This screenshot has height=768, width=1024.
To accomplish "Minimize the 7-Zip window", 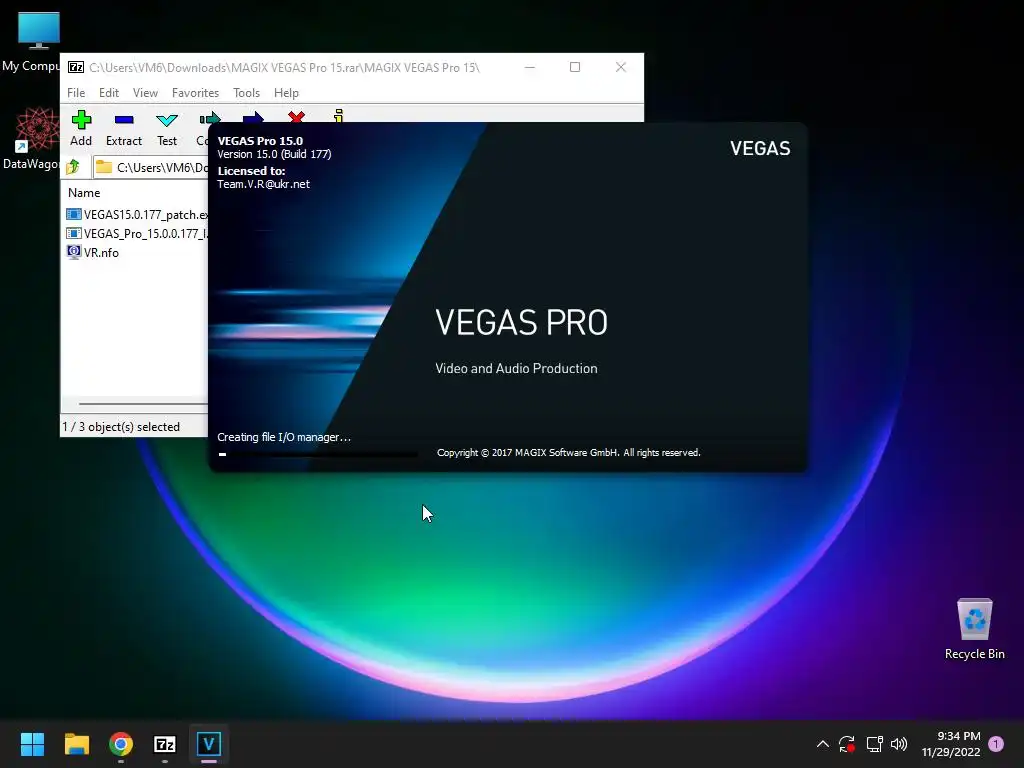I will (530, 67).
